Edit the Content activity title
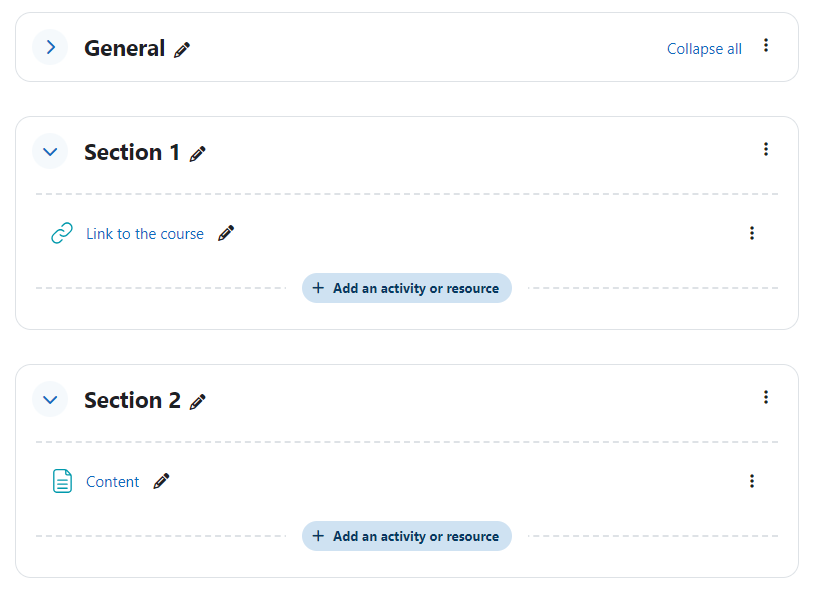 point(162,481)
